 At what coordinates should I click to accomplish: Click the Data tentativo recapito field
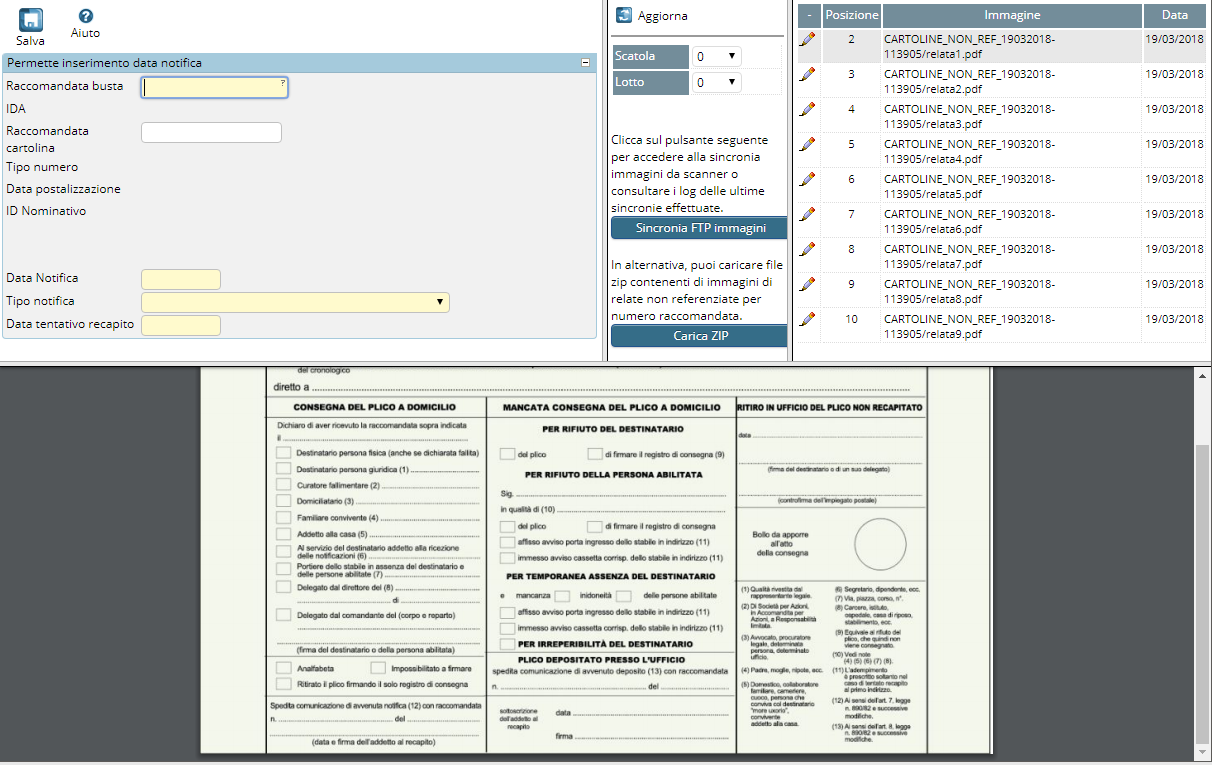point(181,325)
